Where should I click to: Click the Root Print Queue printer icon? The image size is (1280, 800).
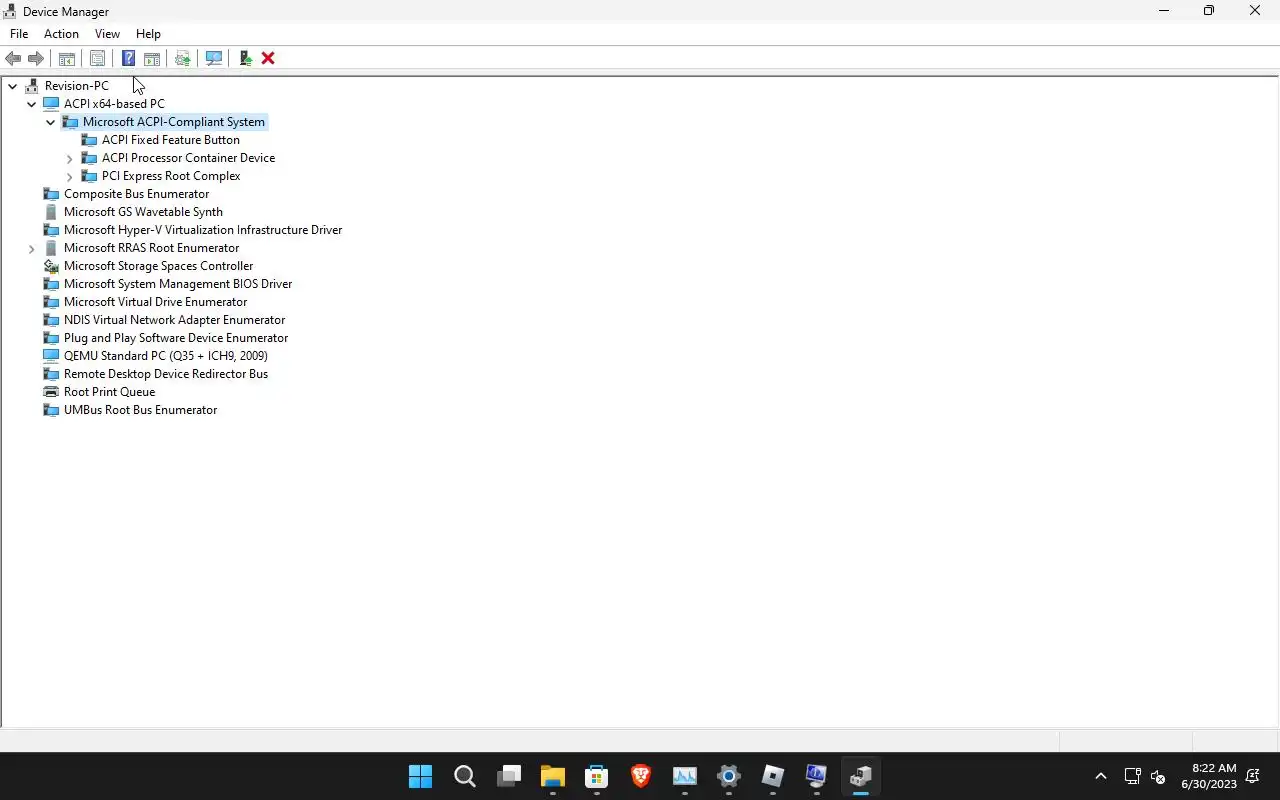pos(52,392)
